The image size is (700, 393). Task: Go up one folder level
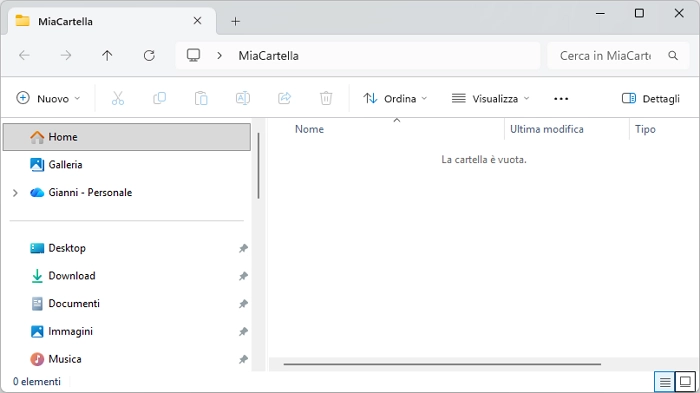pyautogui.click(x=107, y=55)
